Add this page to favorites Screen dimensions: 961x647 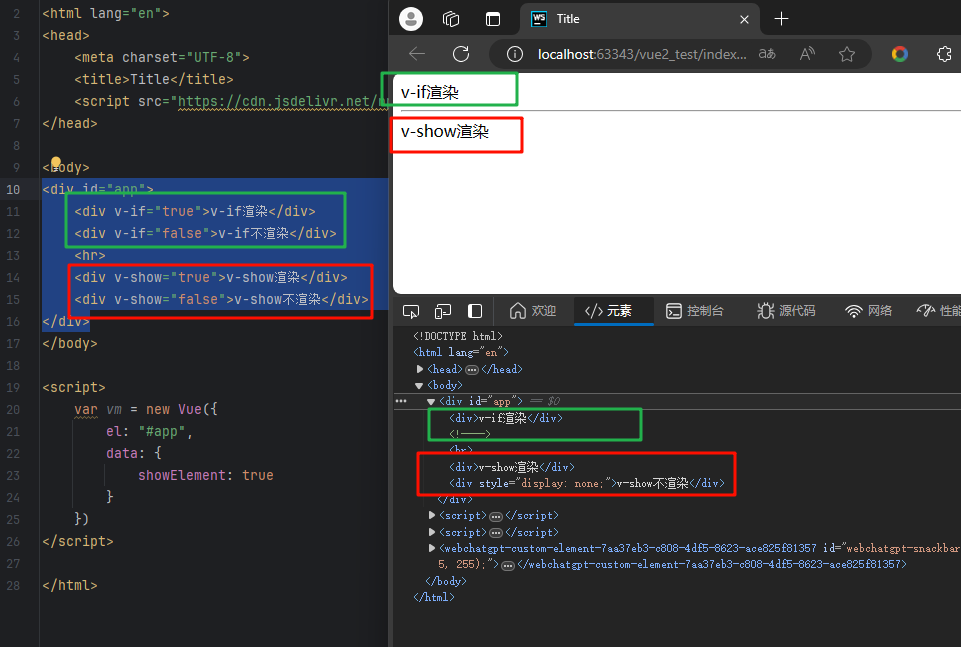tap(847, 54)
